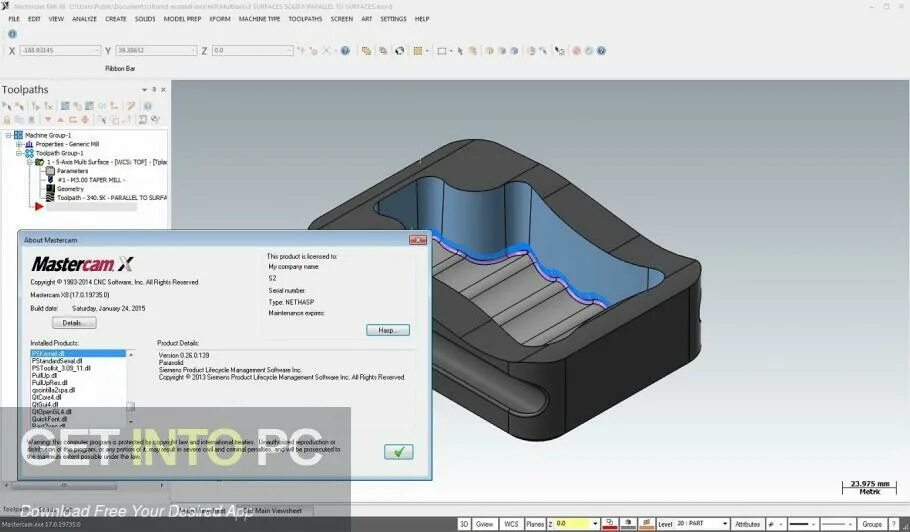Select PullUp.dll in Installed Products list
The image size is (910, 532).
pos(44,375)
